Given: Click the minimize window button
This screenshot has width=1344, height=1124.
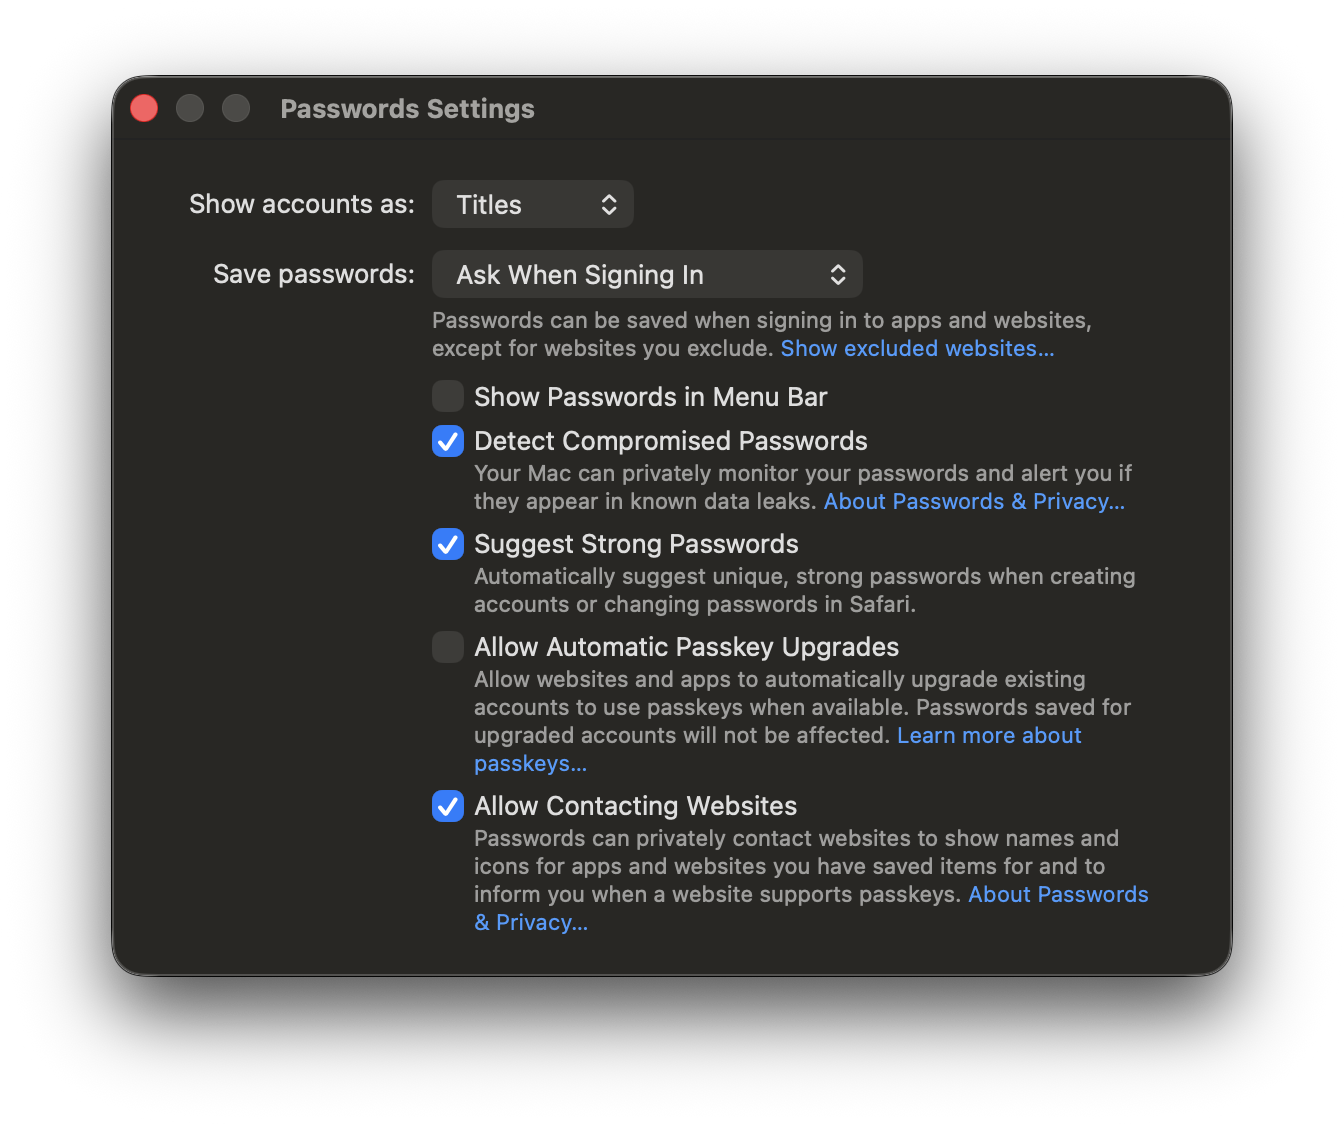Looking at the screenshot, I should pos(190,108).
